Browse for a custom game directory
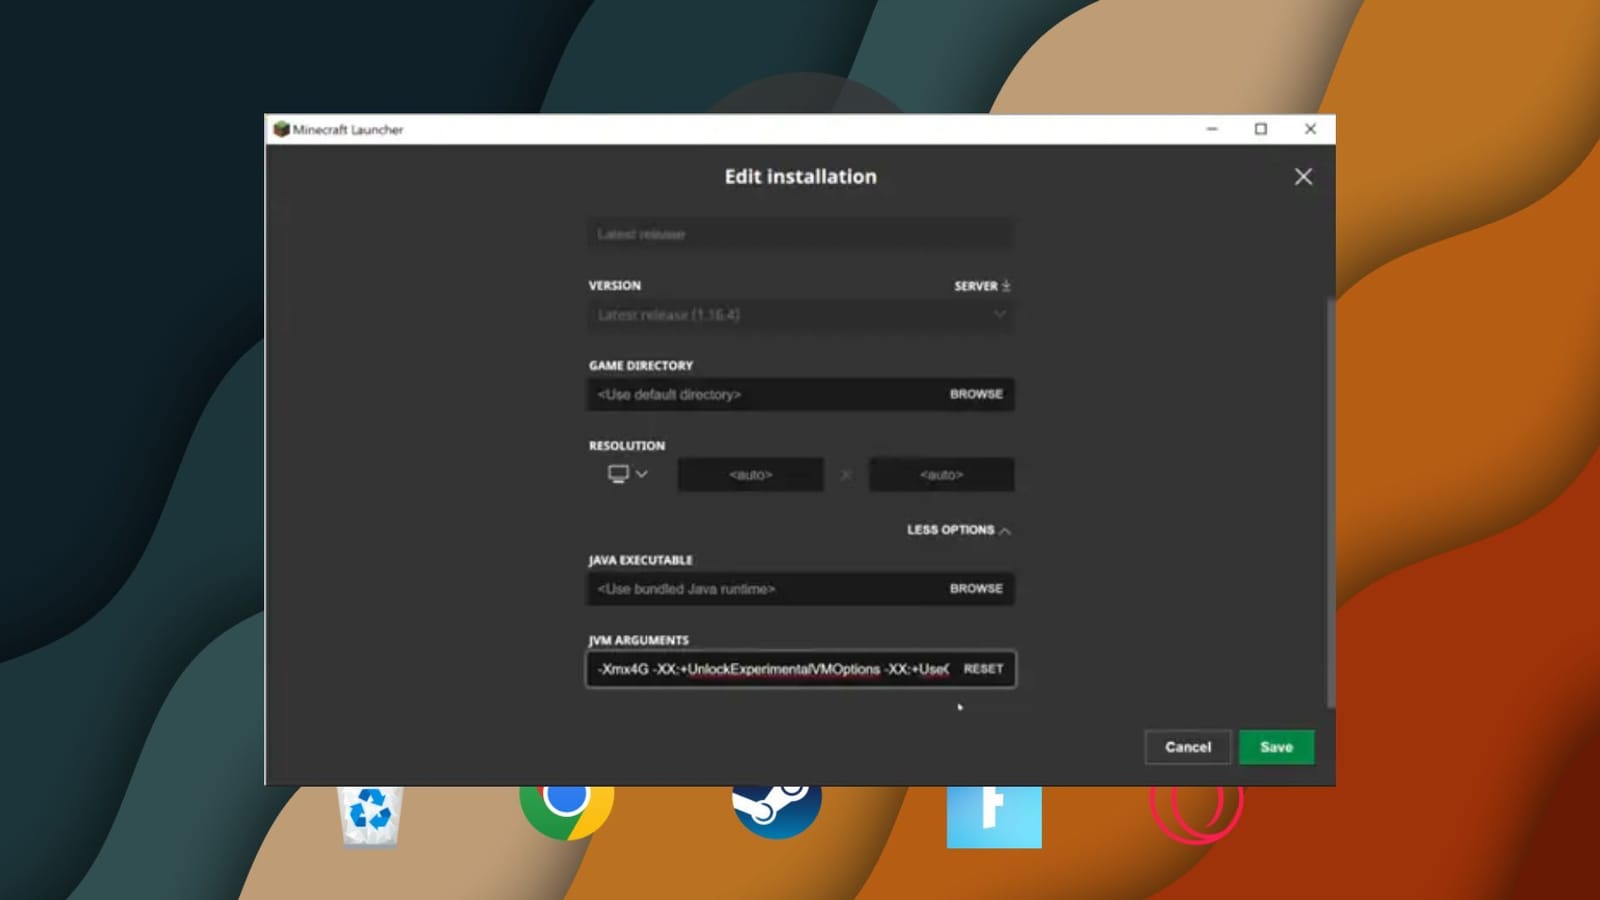 click(975, 394)
